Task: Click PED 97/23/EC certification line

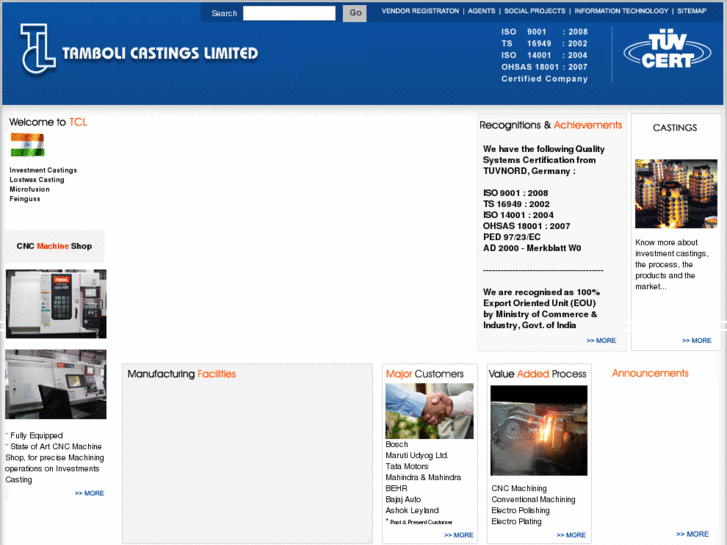Action: pos(512,237)
